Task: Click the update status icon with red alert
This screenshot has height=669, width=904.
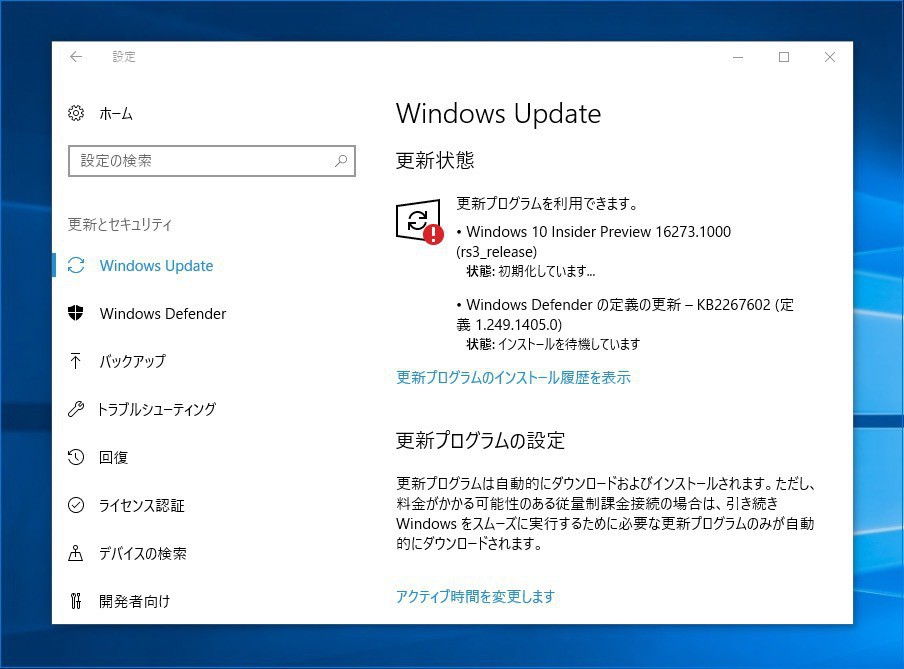Action: coord(420,221)
